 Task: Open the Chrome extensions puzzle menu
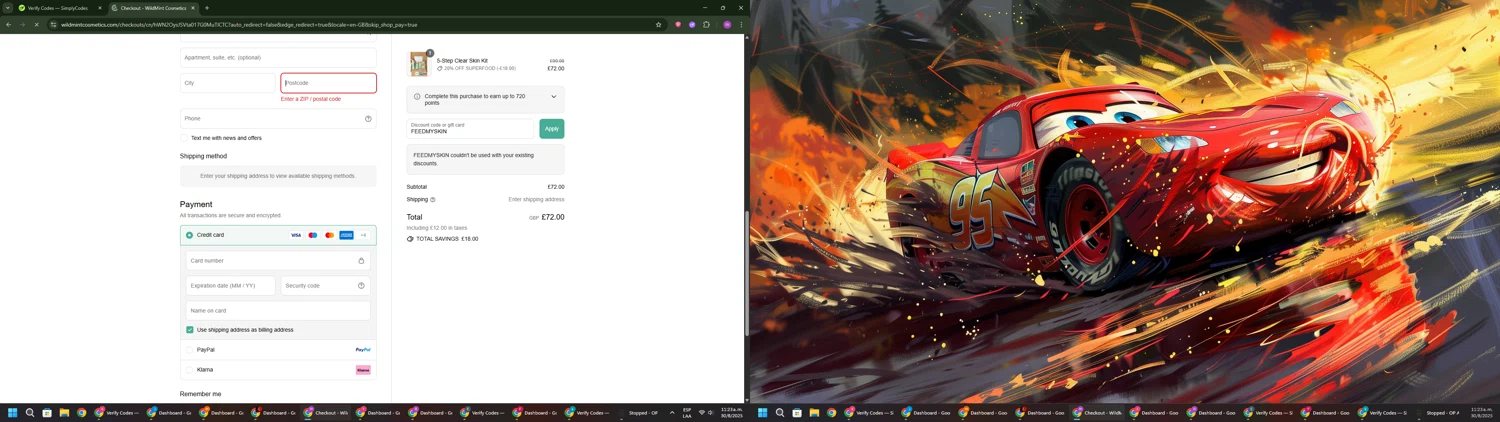tap(706, 24)
